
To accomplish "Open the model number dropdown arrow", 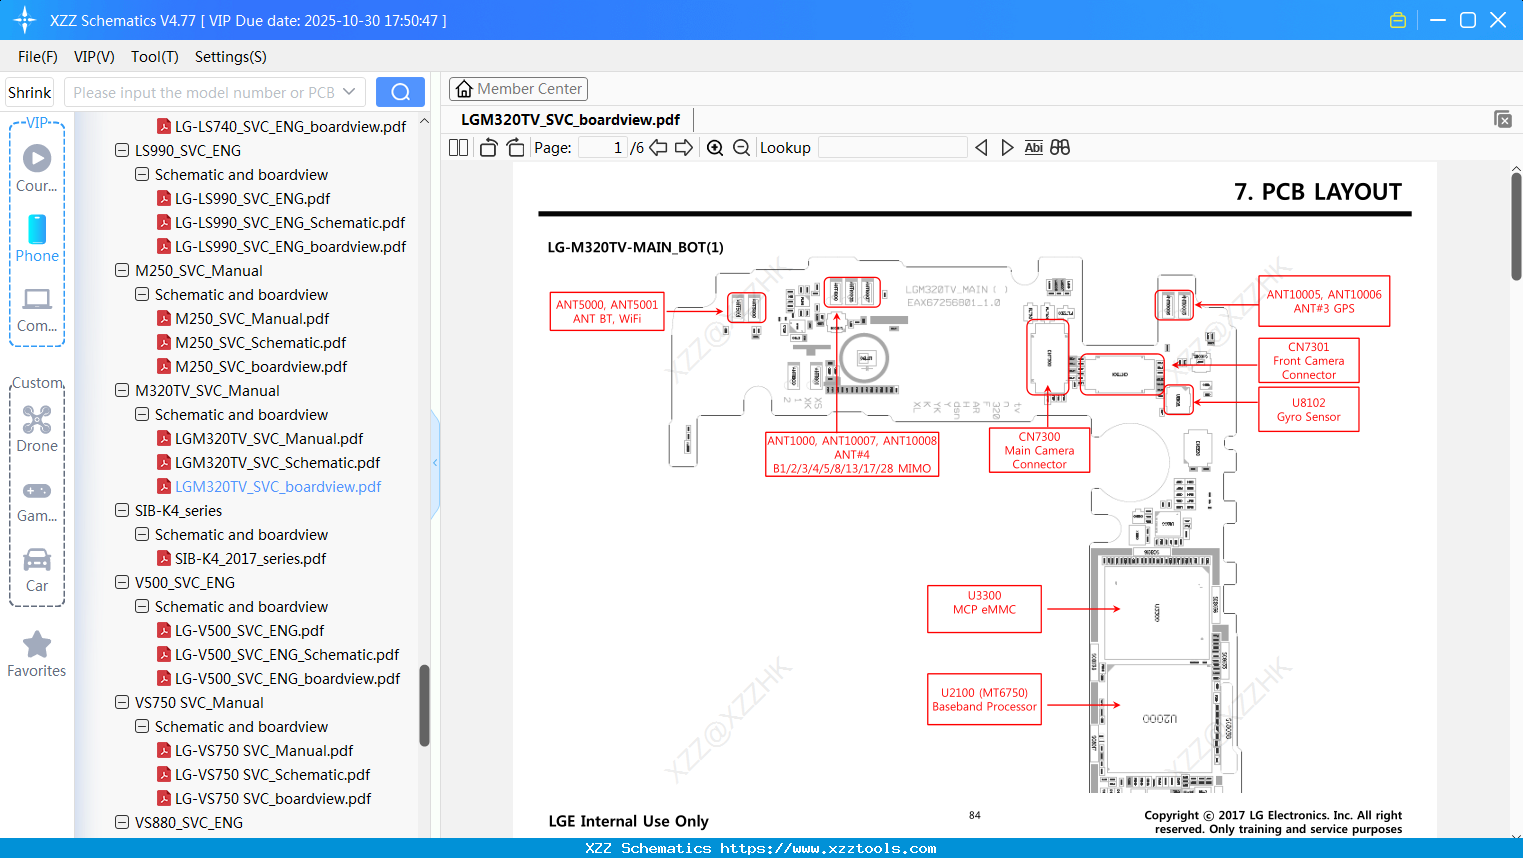I will click(x=349, y=92).
